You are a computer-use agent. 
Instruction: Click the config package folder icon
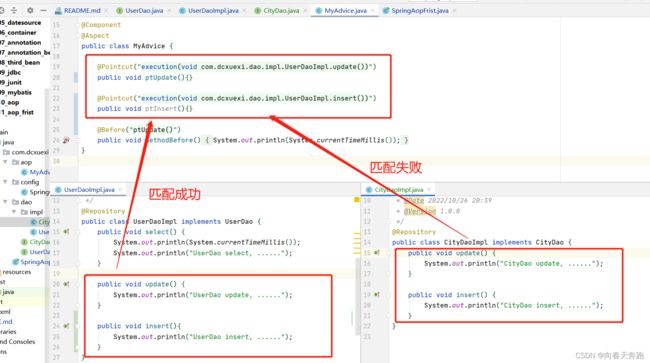tap(15, 182)
